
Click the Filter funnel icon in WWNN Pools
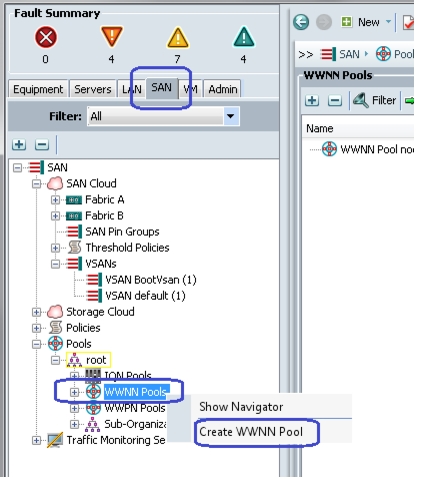tap(361, 100)
